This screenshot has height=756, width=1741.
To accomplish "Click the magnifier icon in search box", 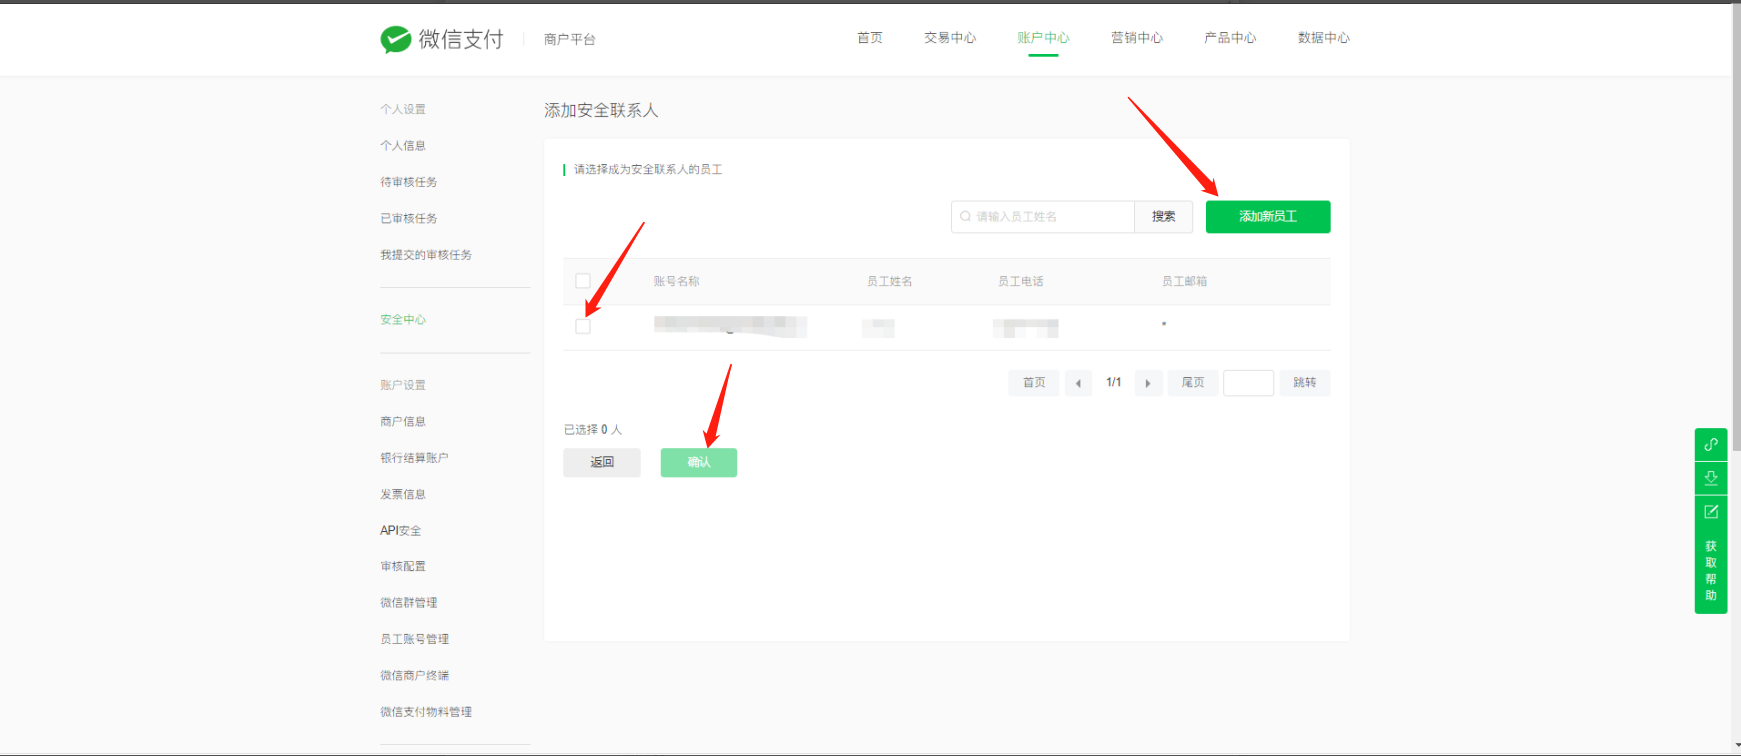I will 965,216.
